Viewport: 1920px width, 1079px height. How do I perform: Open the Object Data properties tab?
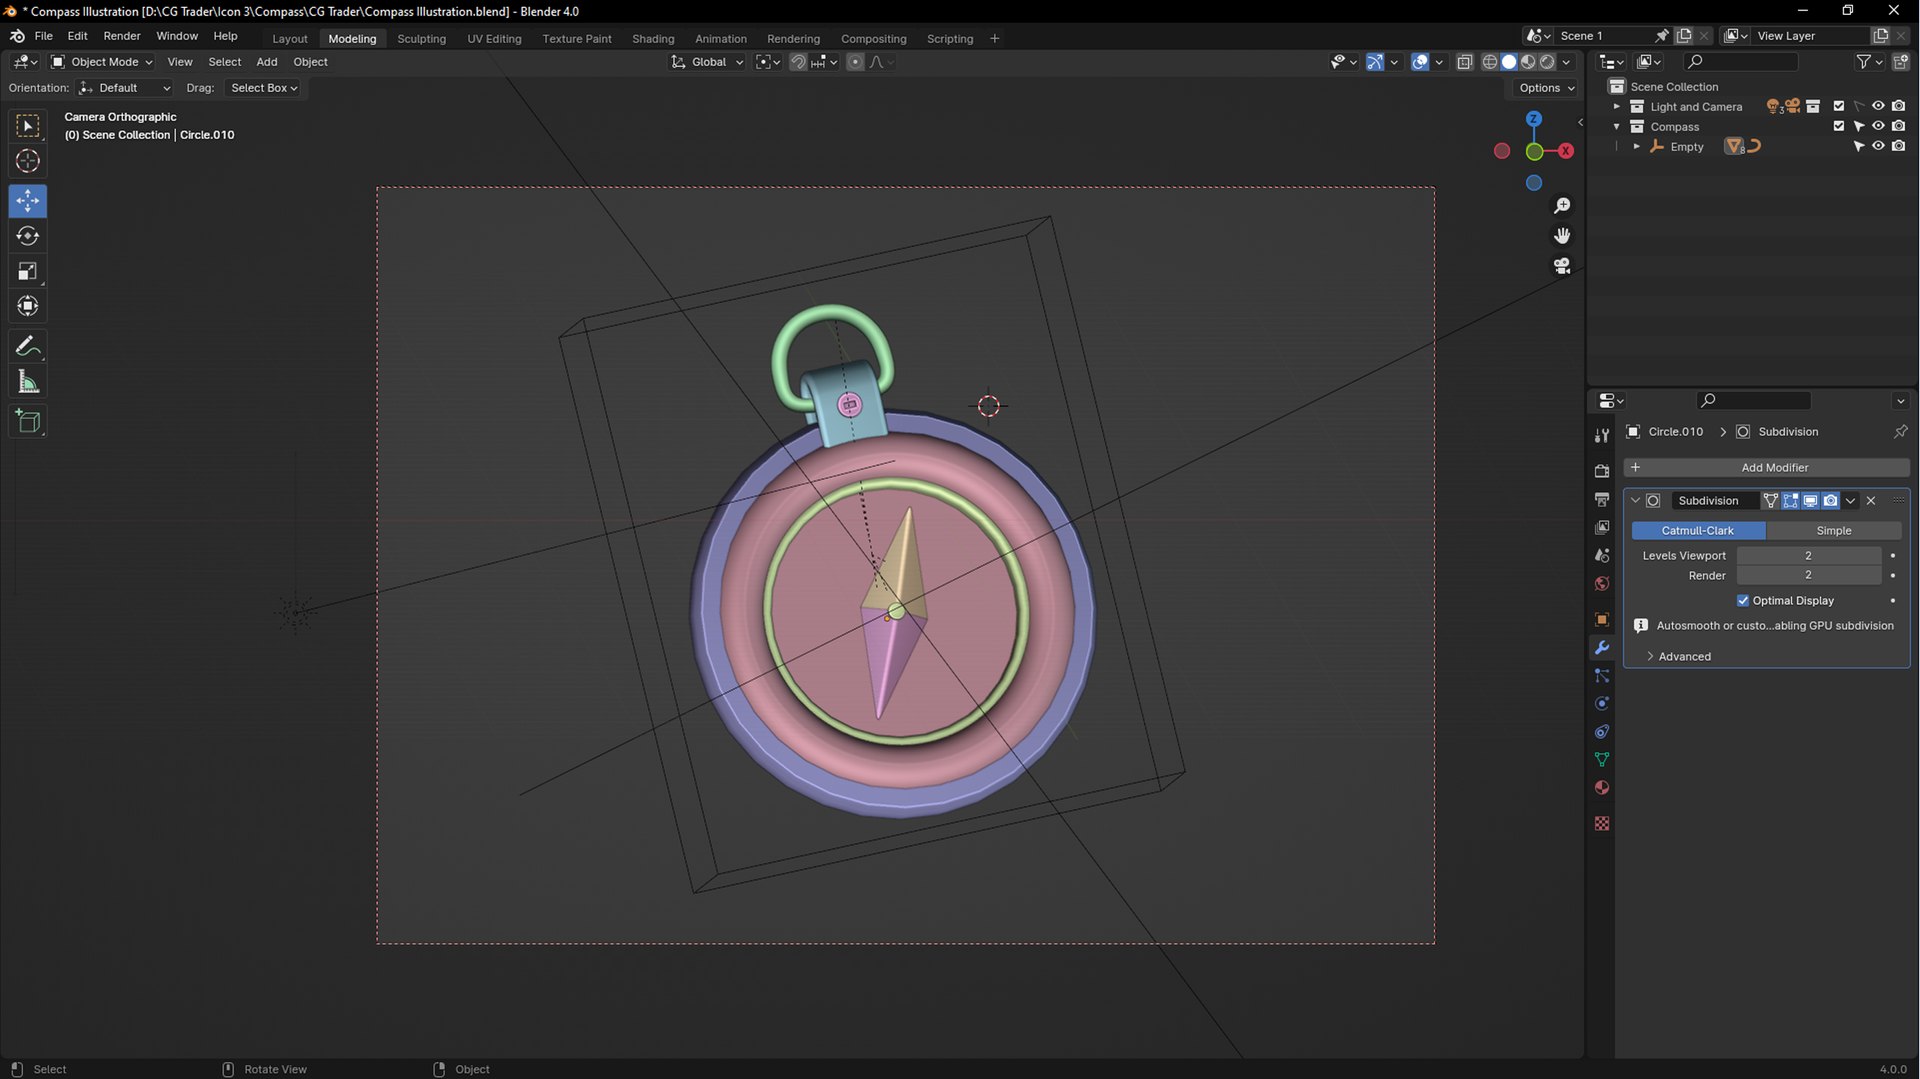[x=1602, y=760]
